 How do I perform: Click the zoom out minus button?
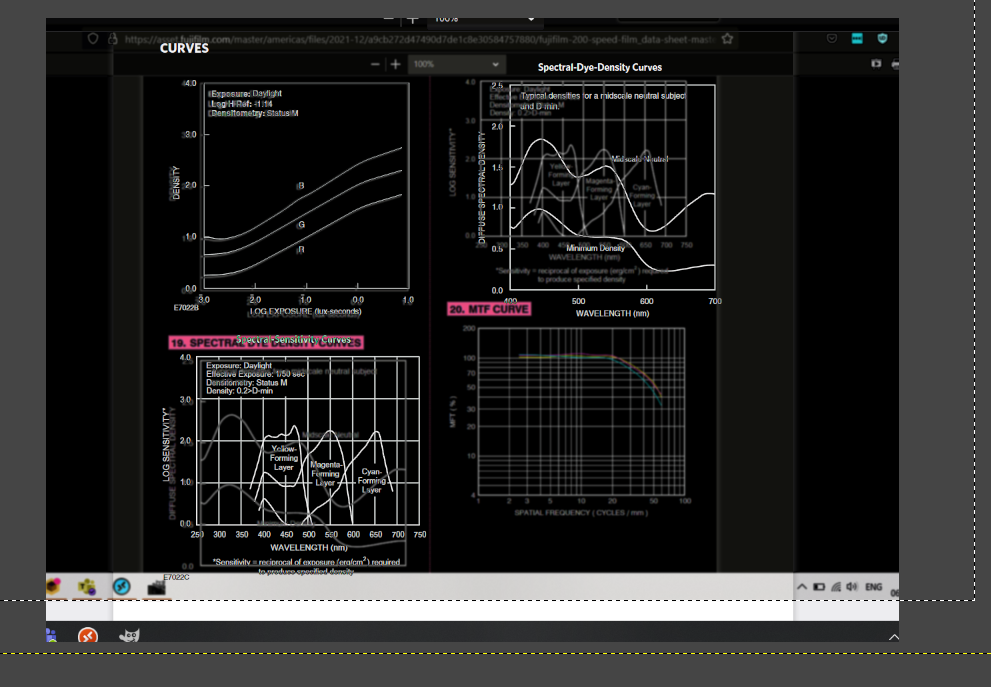click(375, 64)
